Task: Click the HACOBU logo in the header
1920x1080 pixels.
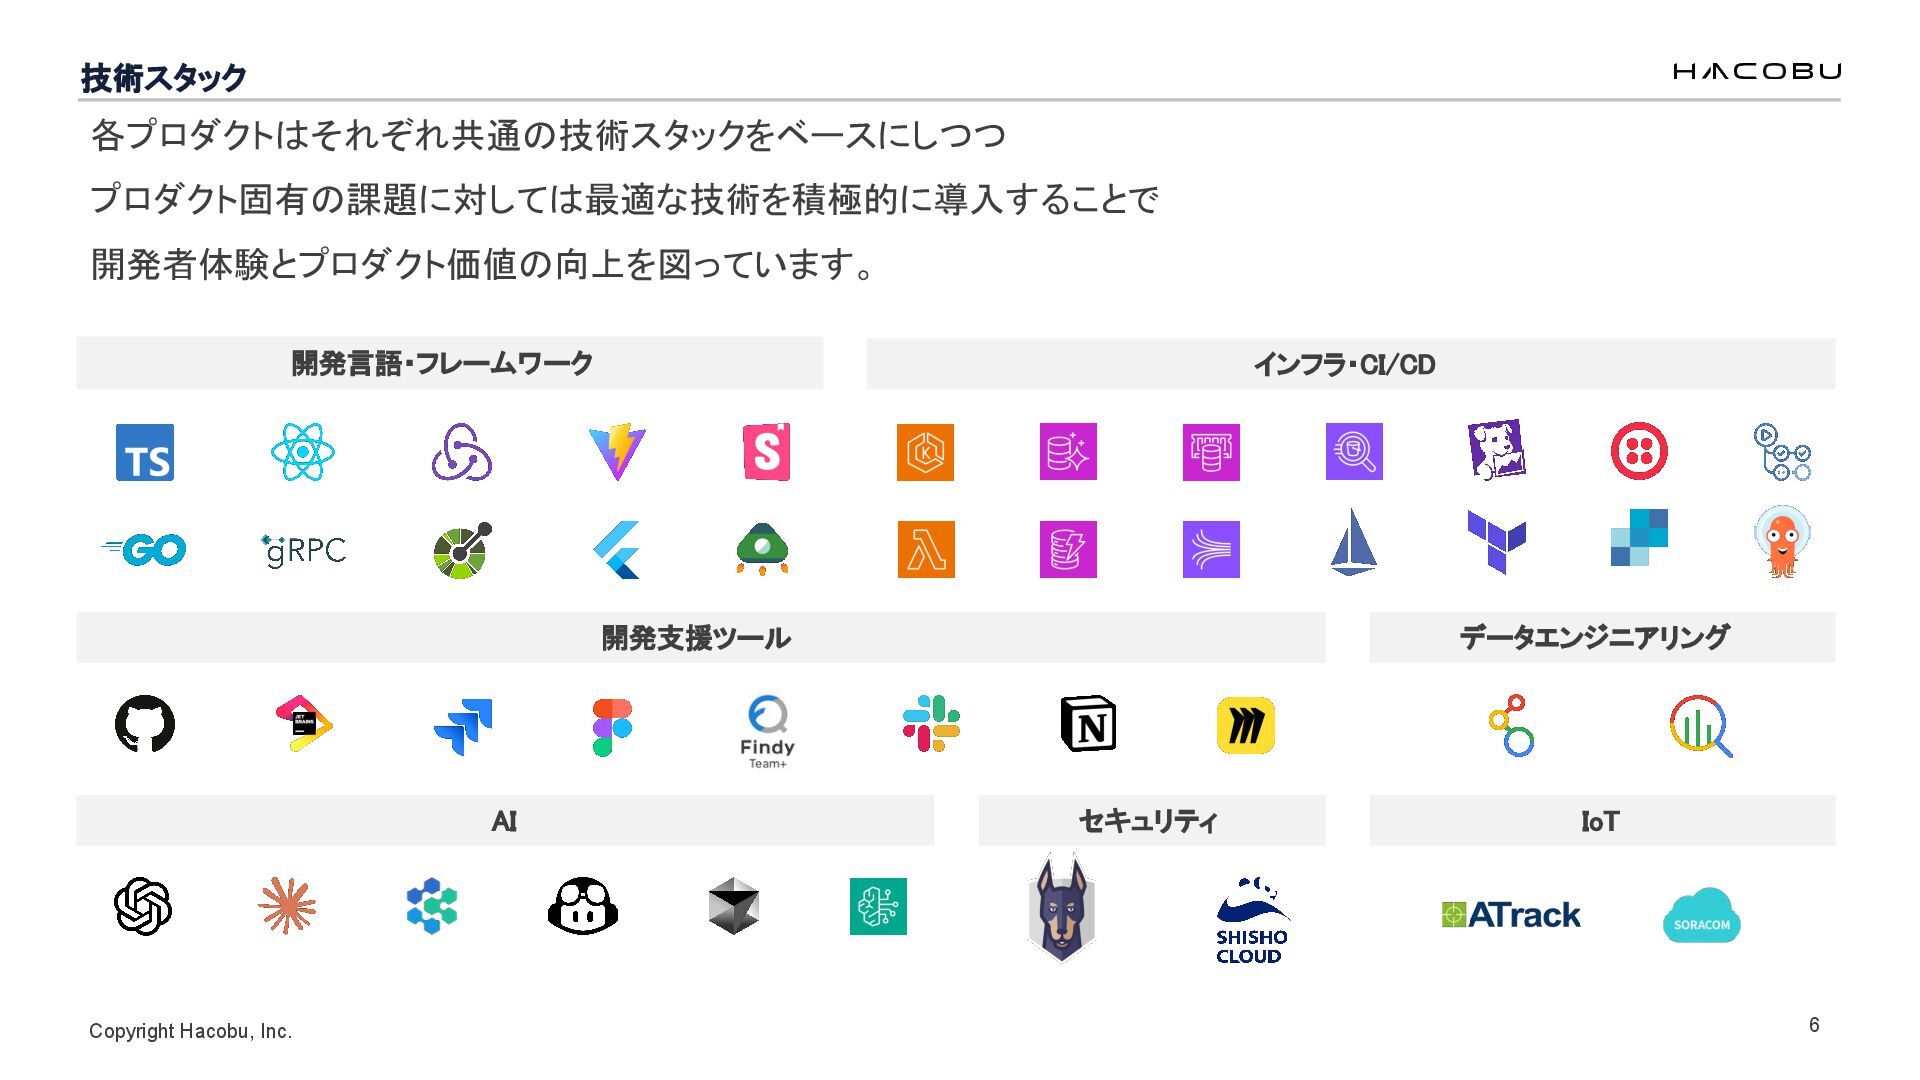Action: click(1756, 71)
